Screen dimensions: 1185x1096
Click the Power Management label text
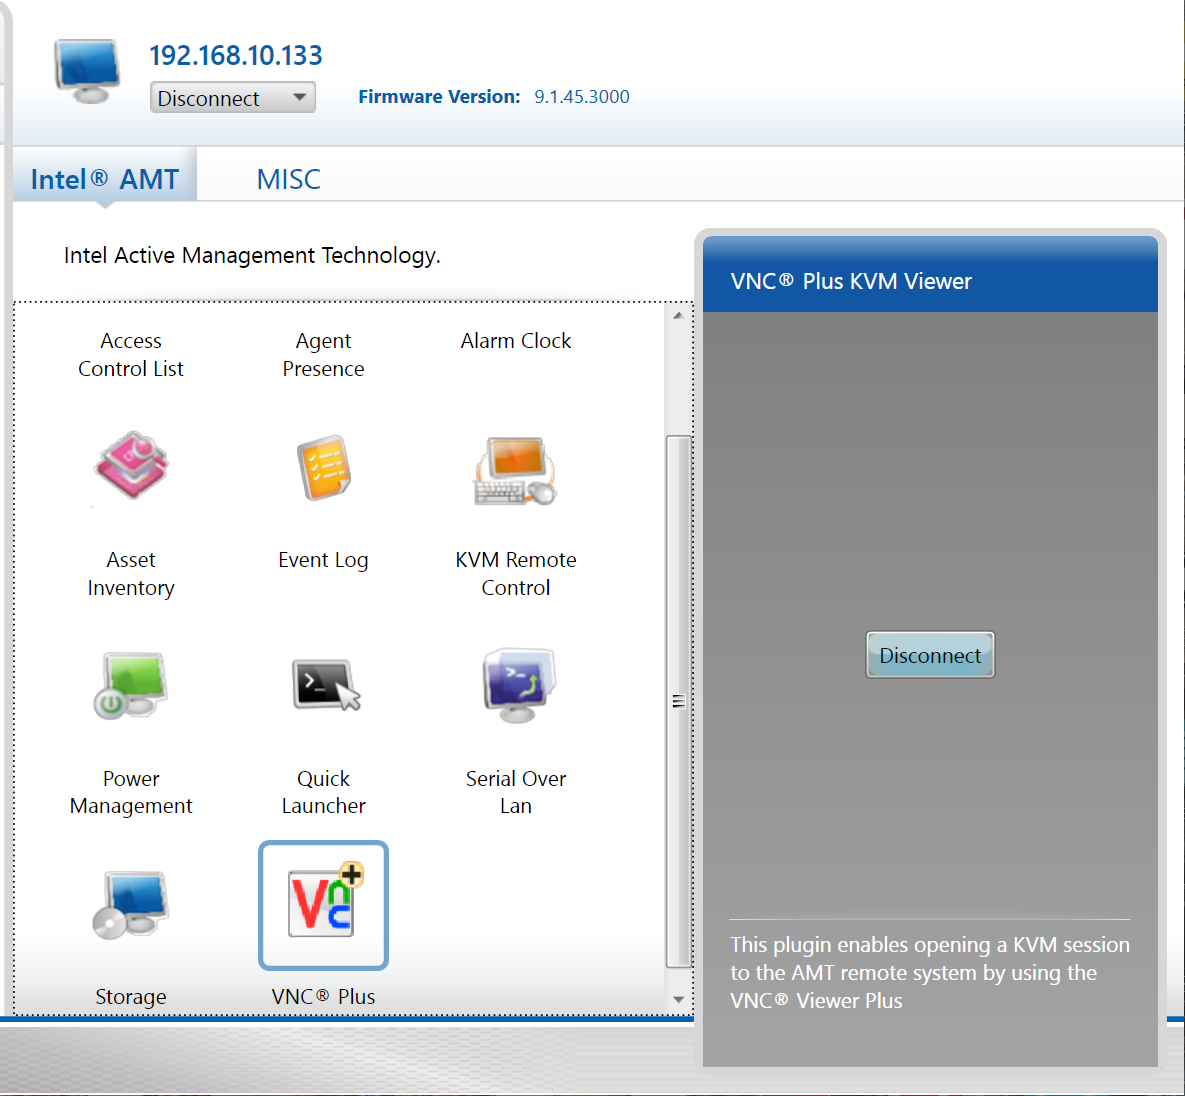pyautogui.click(x=131, y=792)
